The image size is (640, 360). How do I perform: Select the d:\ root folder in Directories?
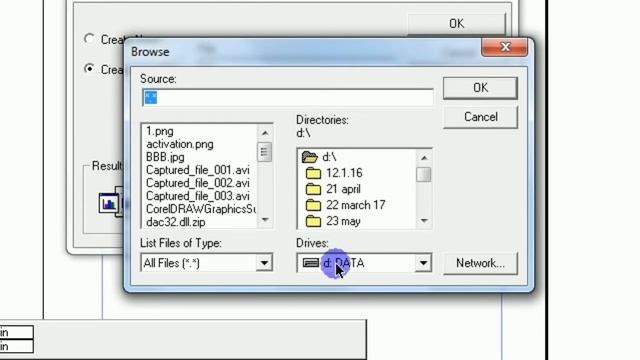[329, 157]
